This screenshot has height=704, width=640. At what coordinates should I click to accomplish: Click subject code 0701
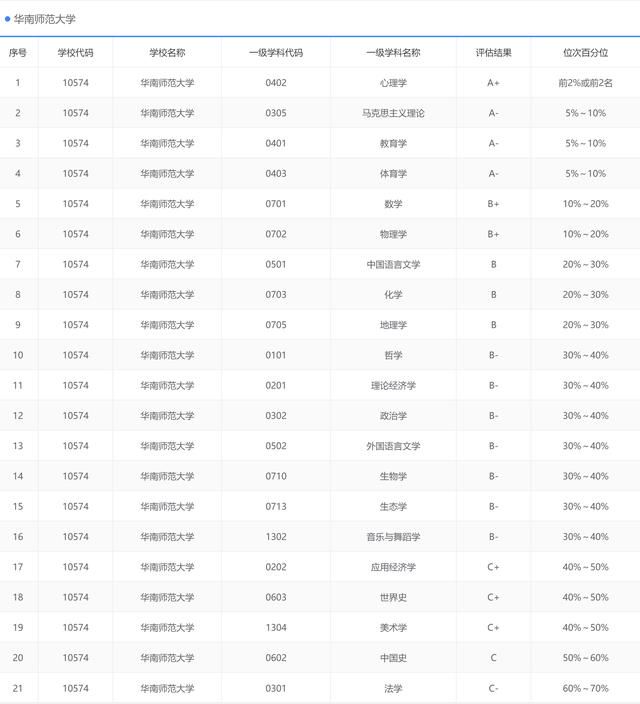pos(276,204)
